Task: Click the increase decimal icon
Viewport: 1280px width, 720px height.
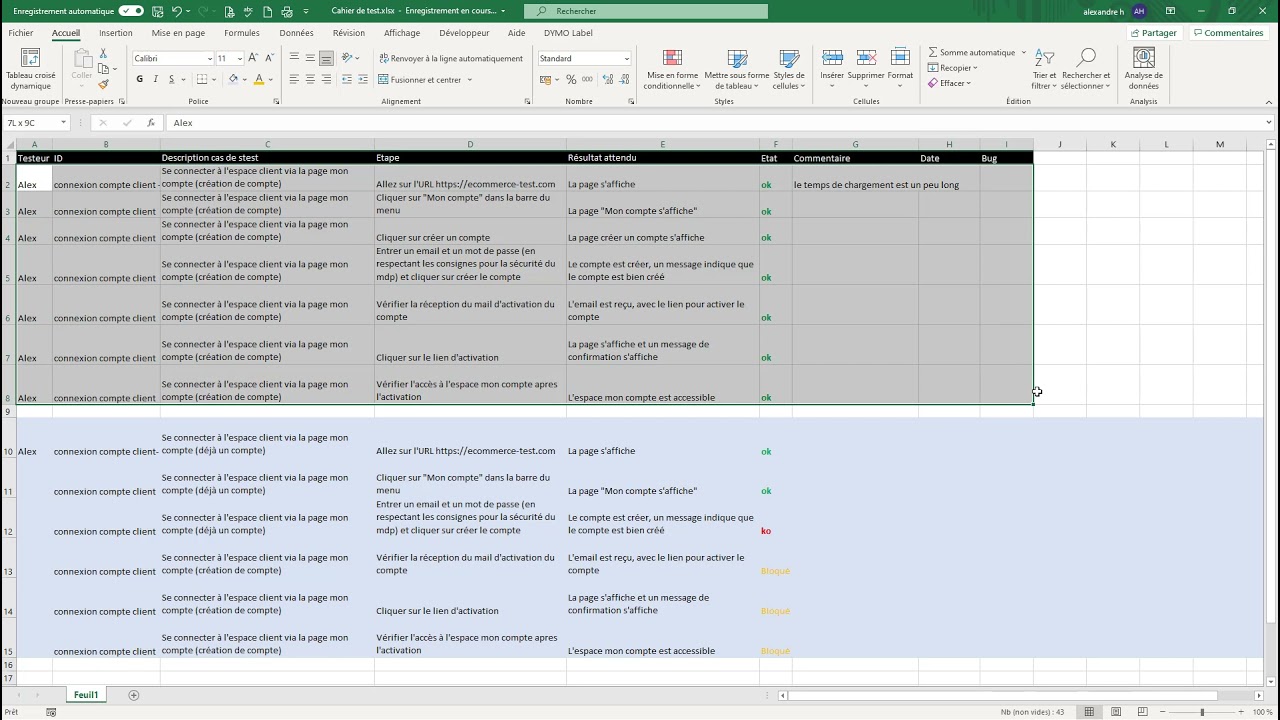Action: [x=607, y=79]
